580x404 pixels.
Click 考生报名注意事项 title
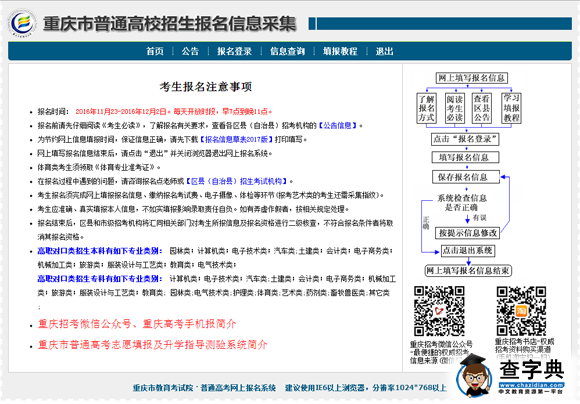(206, 87)
